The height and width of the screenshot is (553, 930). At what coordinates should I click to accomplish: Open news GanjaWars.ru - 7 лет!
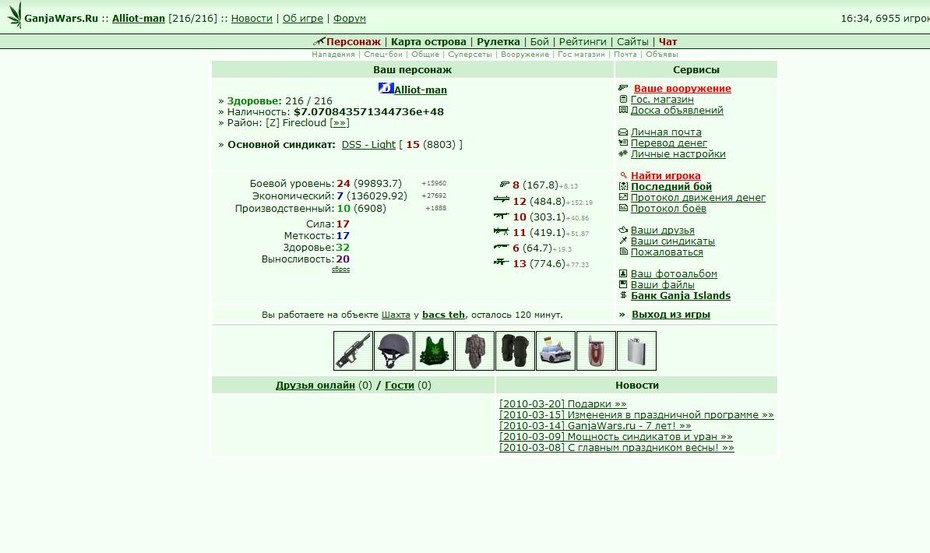click(x=595, y=425)
